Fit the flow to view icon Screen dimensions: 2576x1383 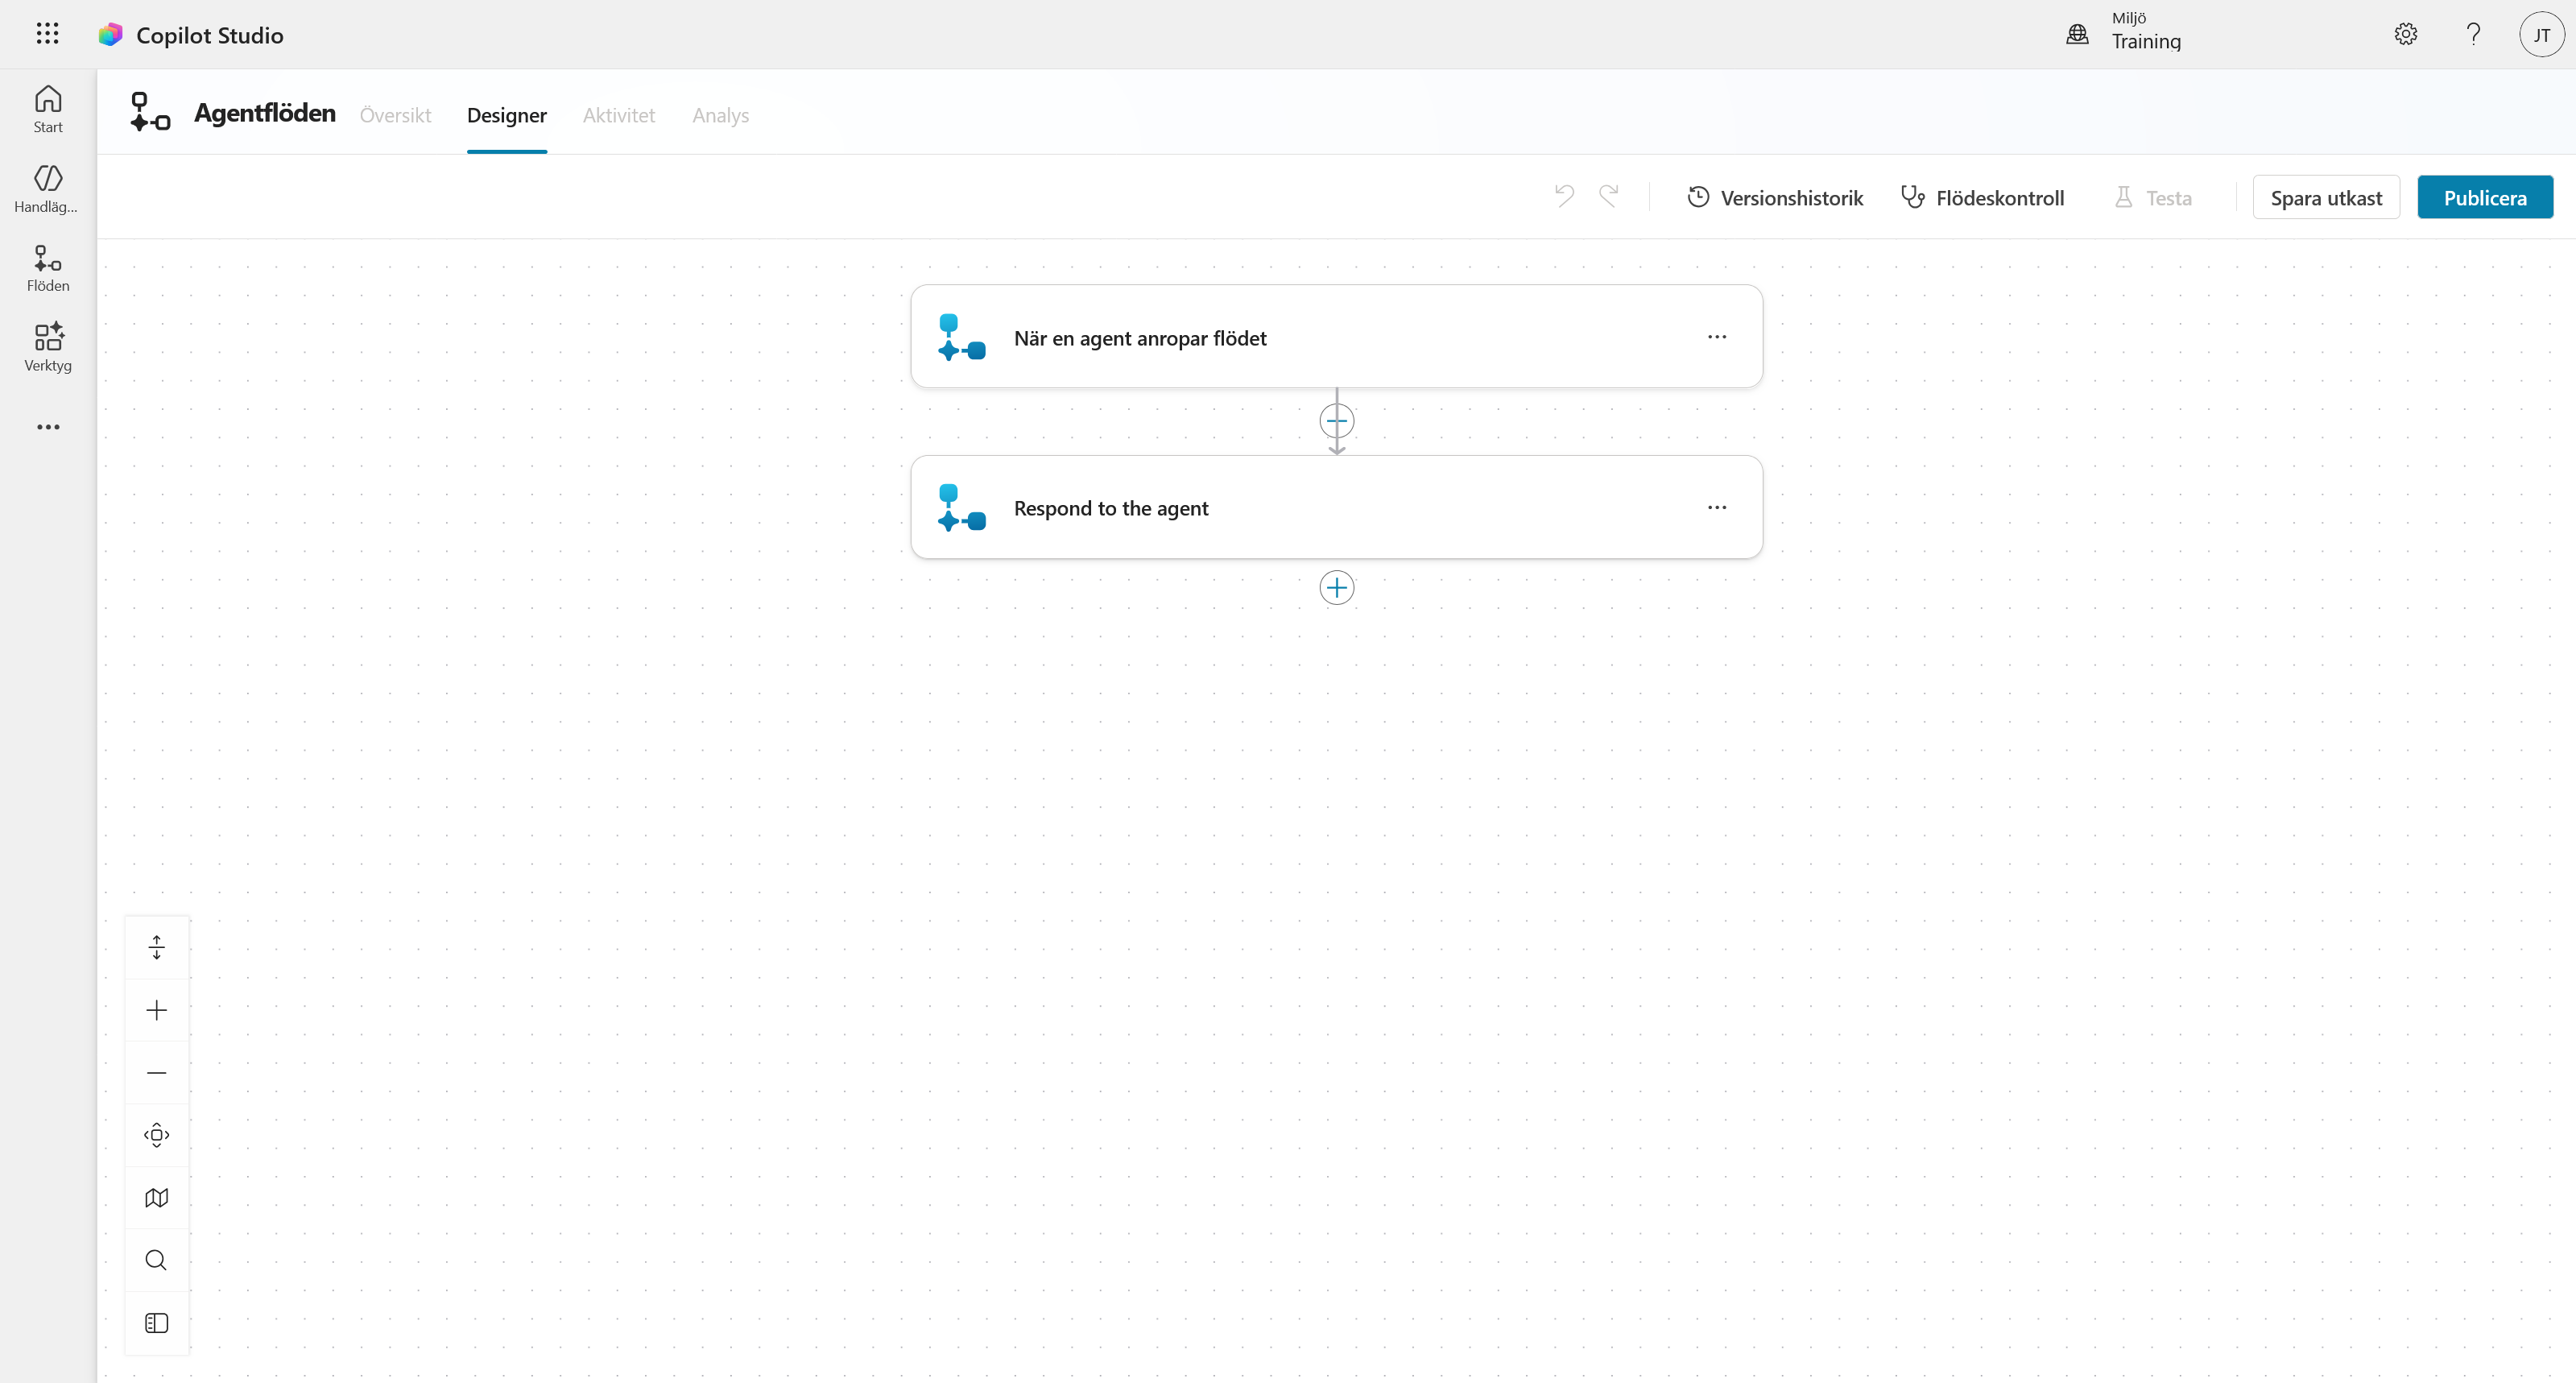(157, 1135)
